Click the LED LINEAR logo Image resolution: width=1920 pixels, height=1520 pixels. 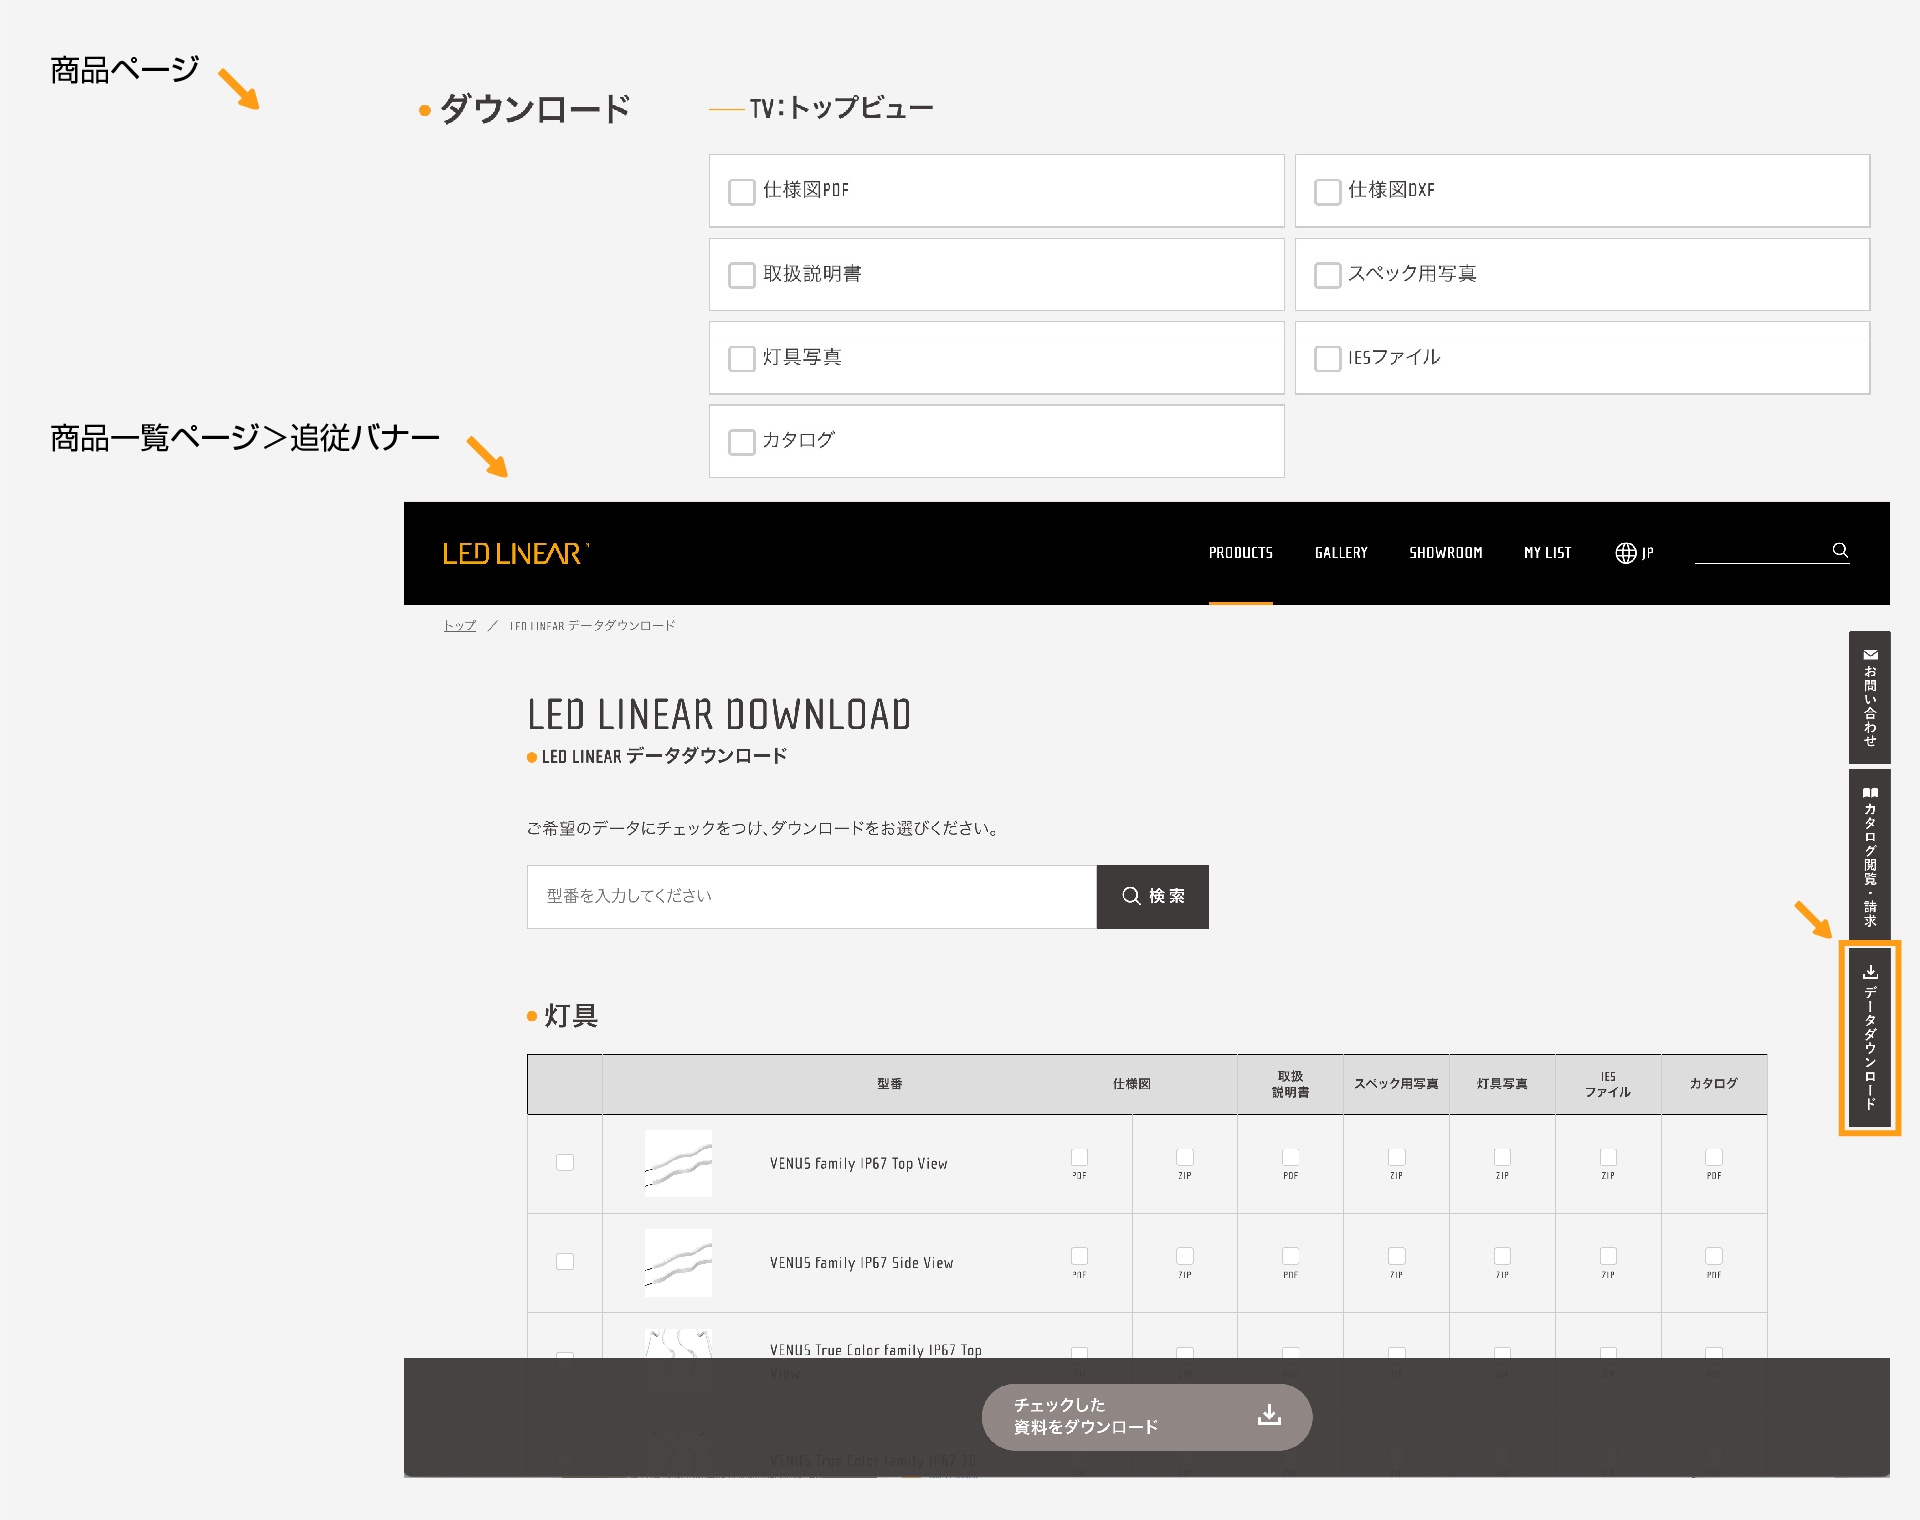pyautogui.click(x=516, y=553)
